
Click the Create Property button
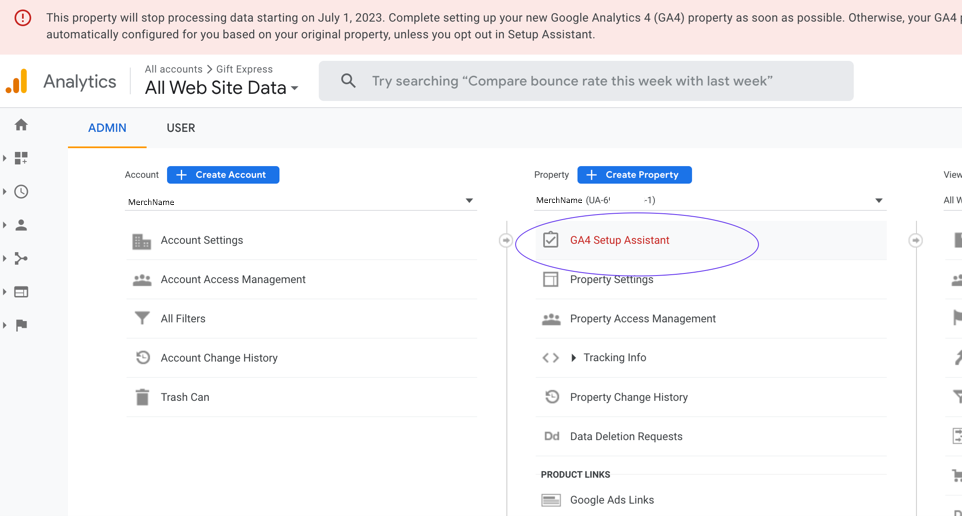coord(634,175)
